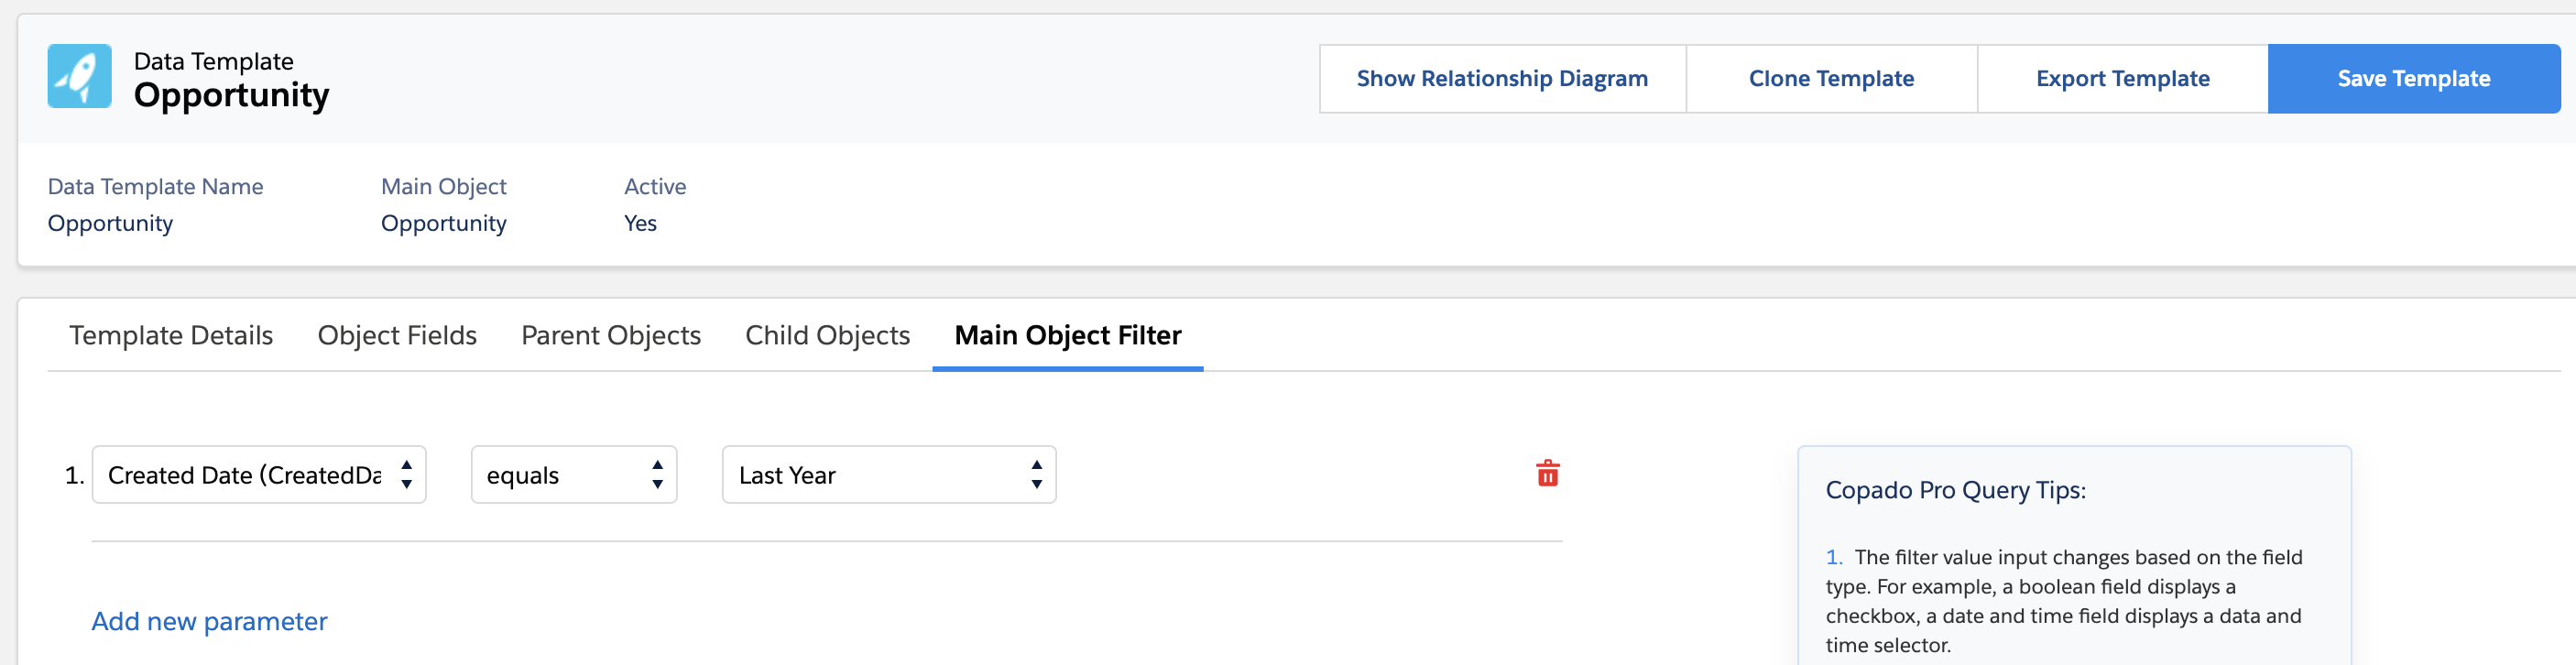Click the first query tip paragraph
This screenshot has height=665, width=2576.
(x=2064, y=601)
